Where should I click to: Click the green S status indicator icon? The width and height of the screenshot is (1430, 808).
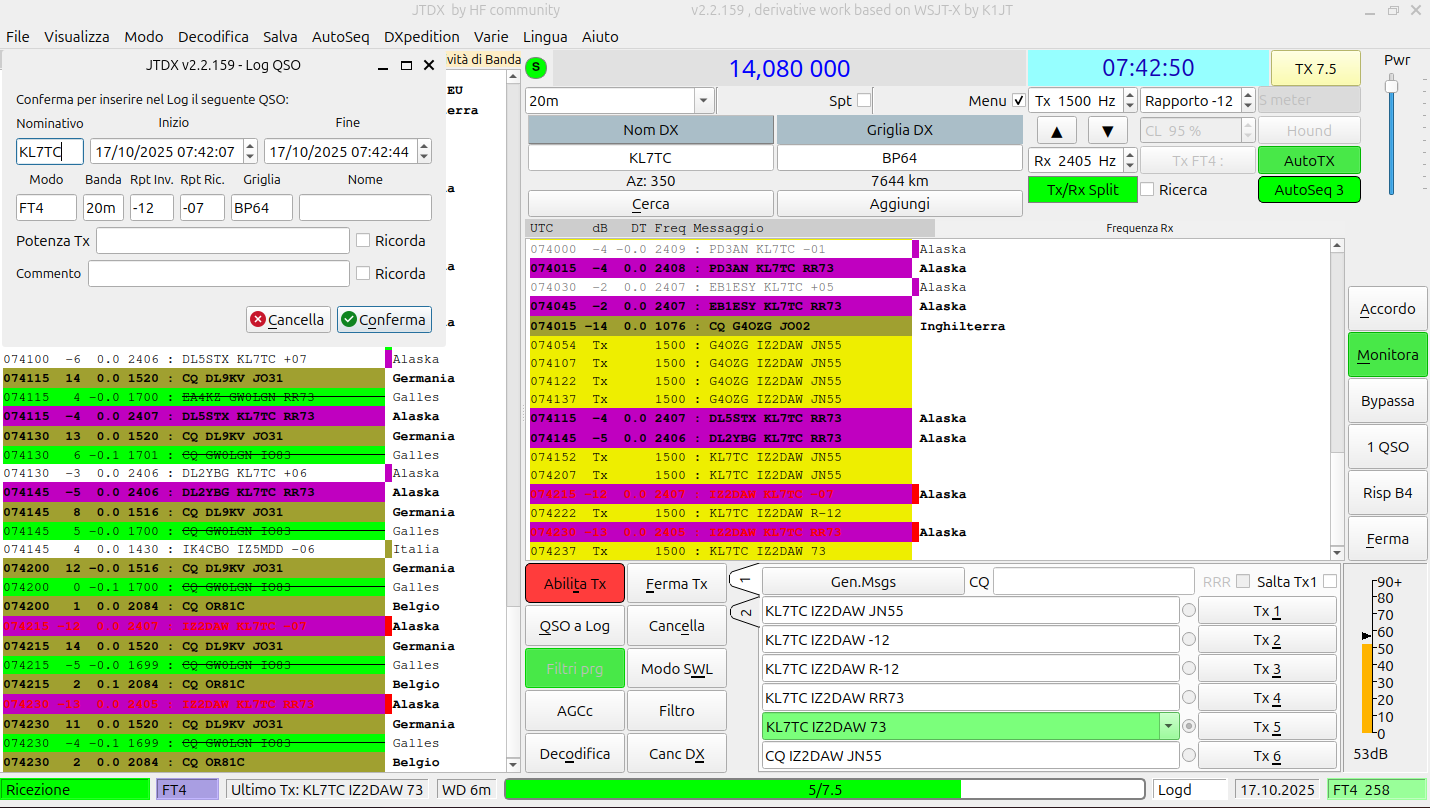[536, 68]
